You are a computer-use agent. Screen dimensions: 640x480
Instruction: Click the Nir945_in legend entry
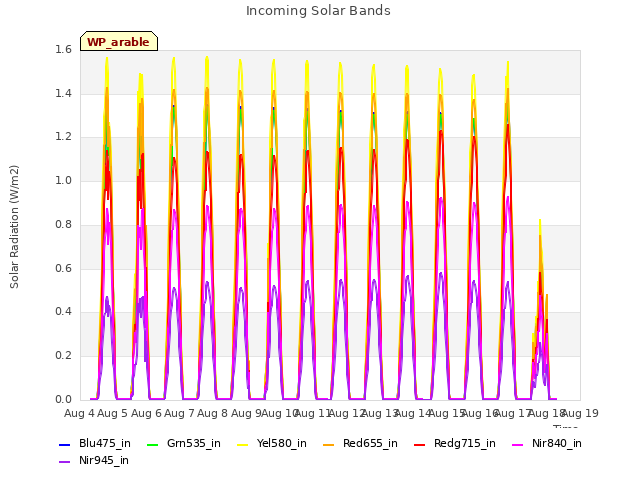(x=94, y=460)
